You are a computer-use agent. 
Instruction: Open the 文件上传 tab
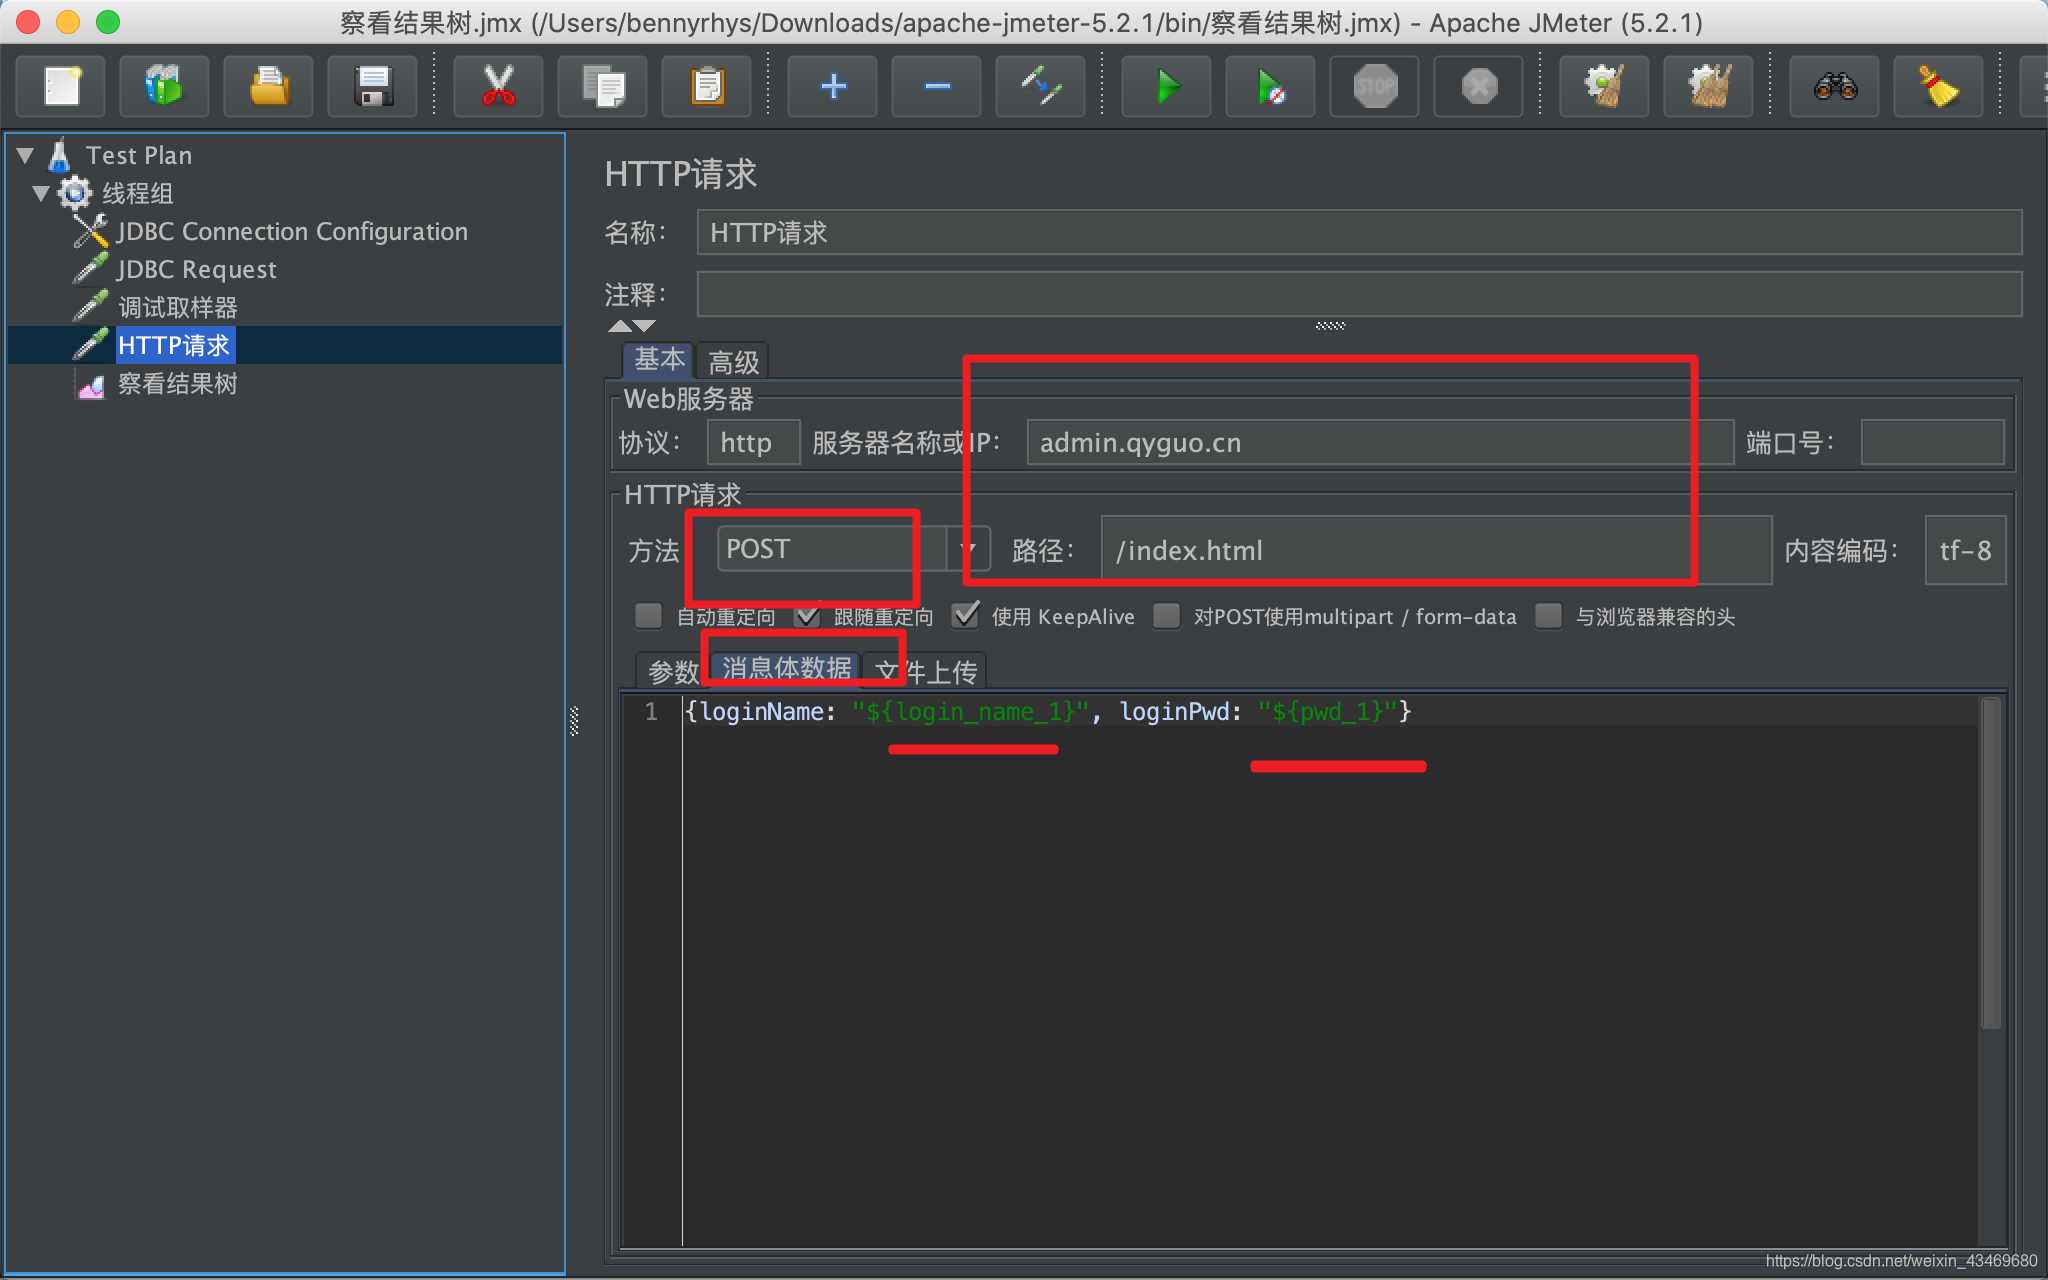925,671
